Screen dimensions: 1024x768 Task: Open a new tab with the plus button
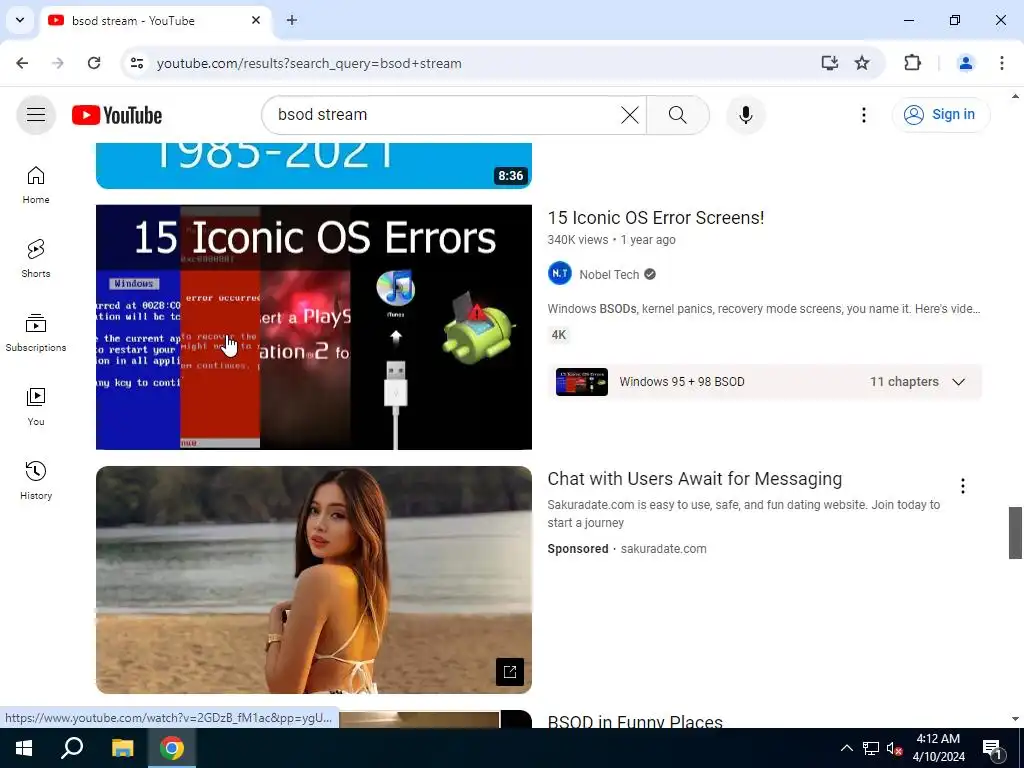tap(292, 20)
